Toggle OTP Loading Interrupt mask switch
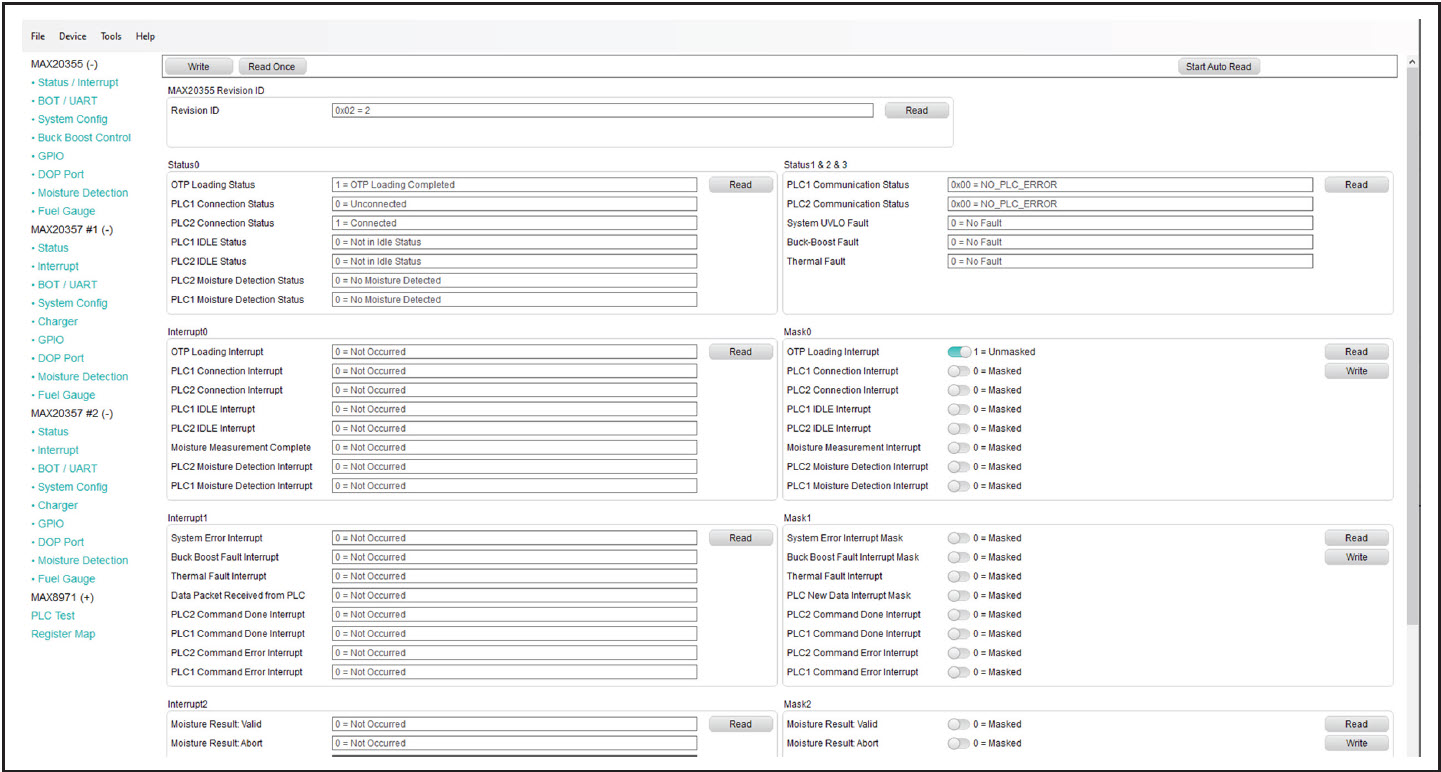The image size is (1441, 772). coord(959,352)
